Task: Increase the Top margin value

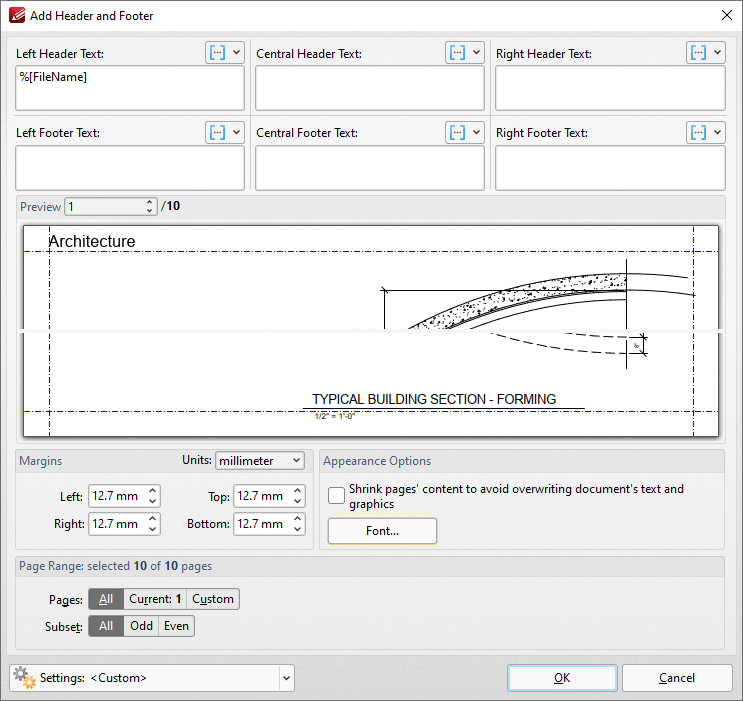Action: [298, 491]
